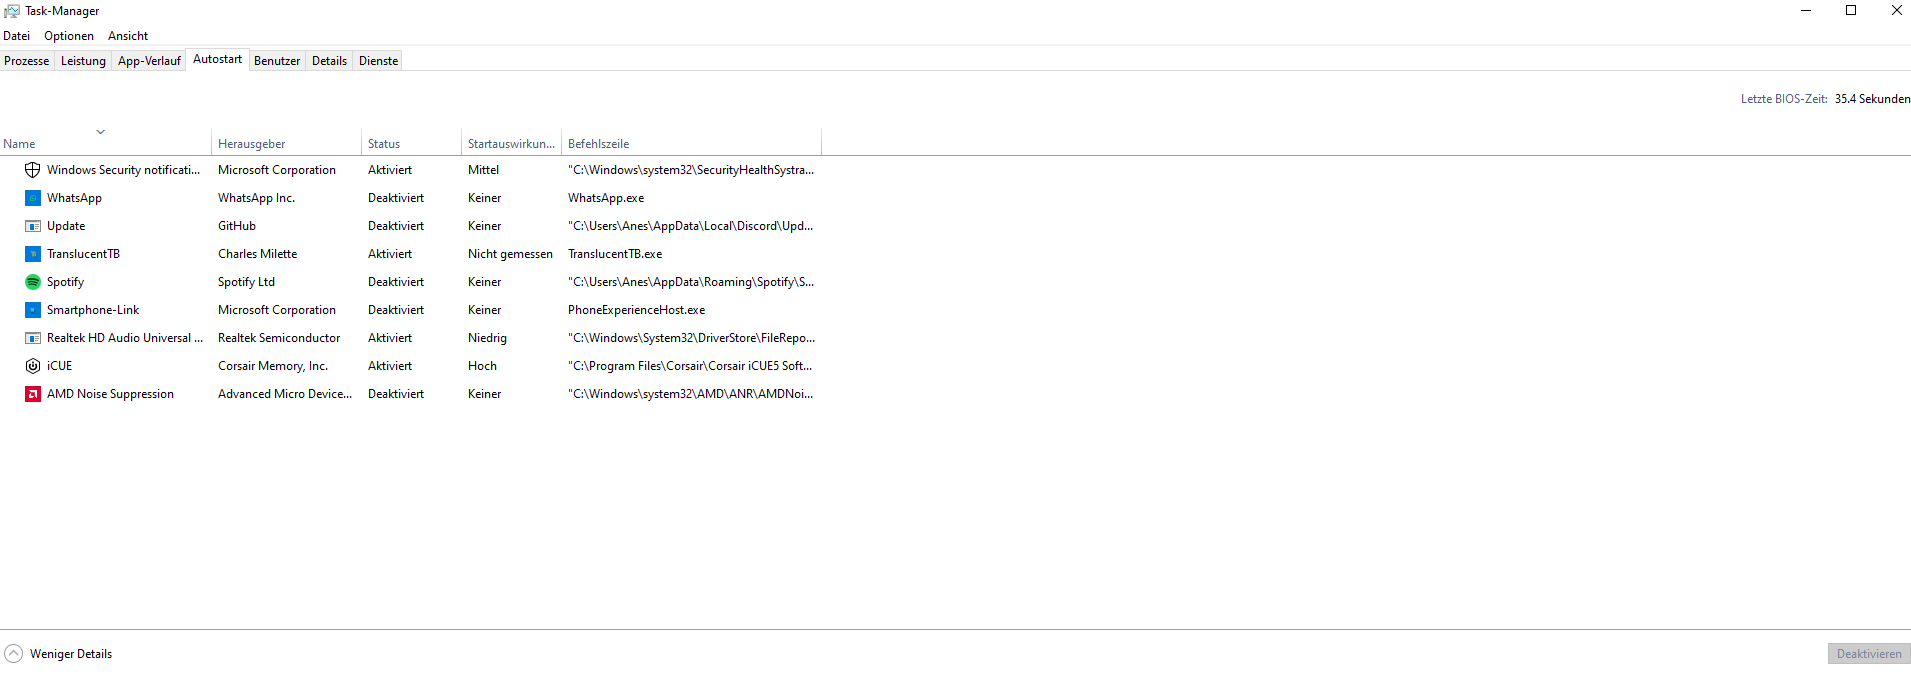Click the Corsair iCUE5 command line path
Viewport: 1911px width, 675px height.
[690, 366]
